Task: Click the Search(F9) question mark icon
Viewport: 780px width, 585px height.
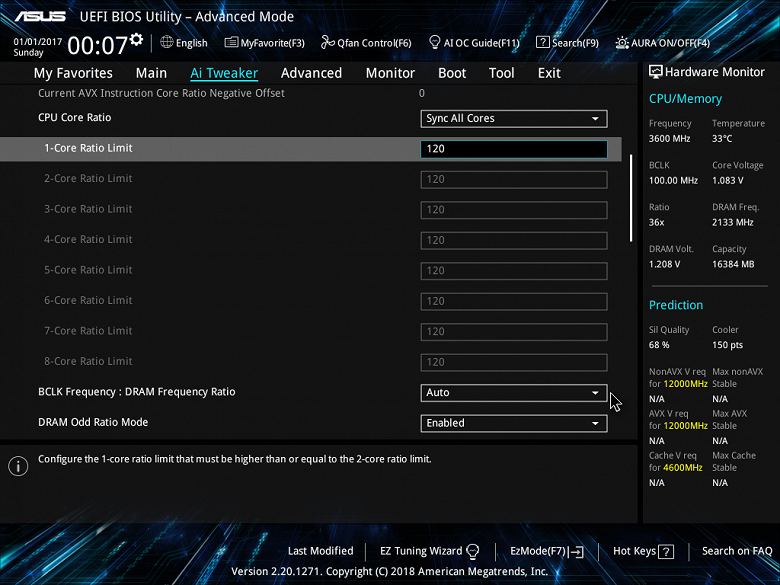Action: point(542,42)
